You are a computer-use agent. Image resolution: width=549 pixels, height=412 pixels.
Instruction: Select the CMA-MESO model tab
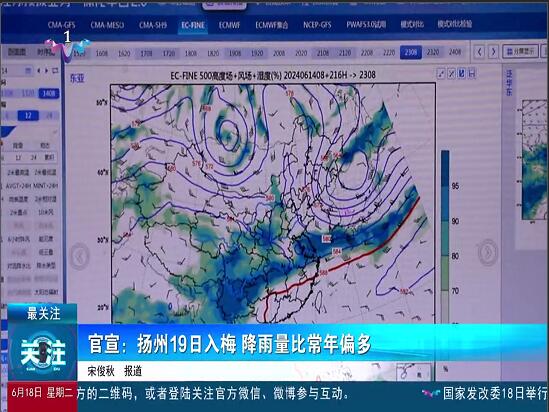click(x=107, y=25)
